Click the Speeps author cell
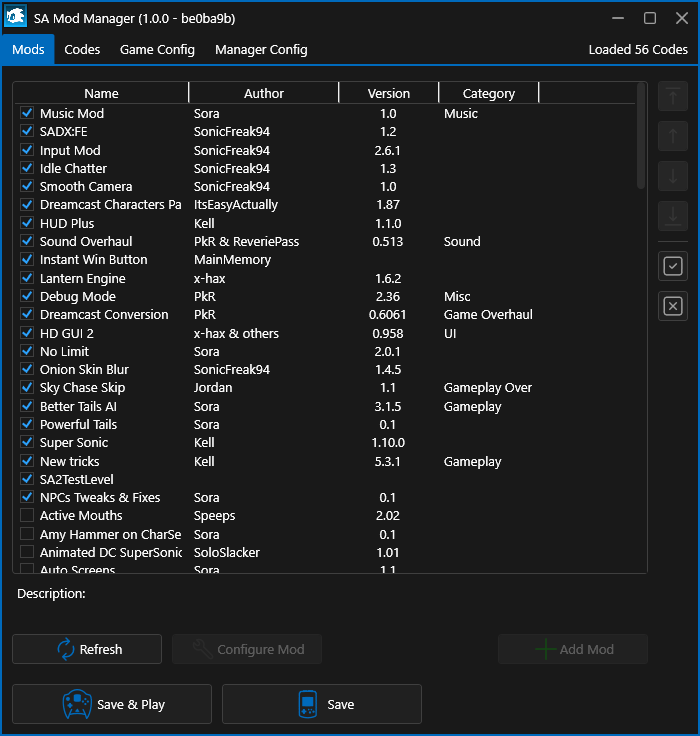The height and width of the screenshot is (736, 700). 215,516
